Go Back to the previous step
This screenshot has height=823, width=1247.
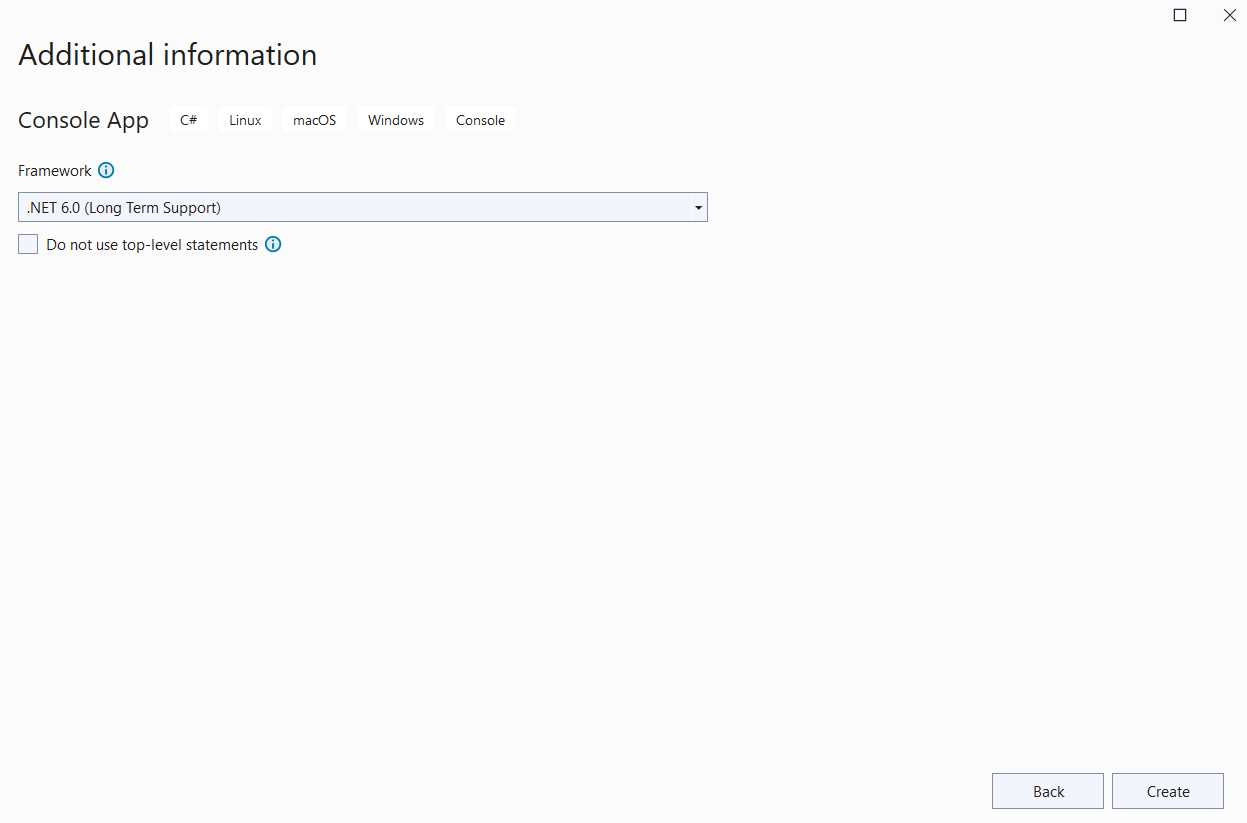click(1047, 790)
